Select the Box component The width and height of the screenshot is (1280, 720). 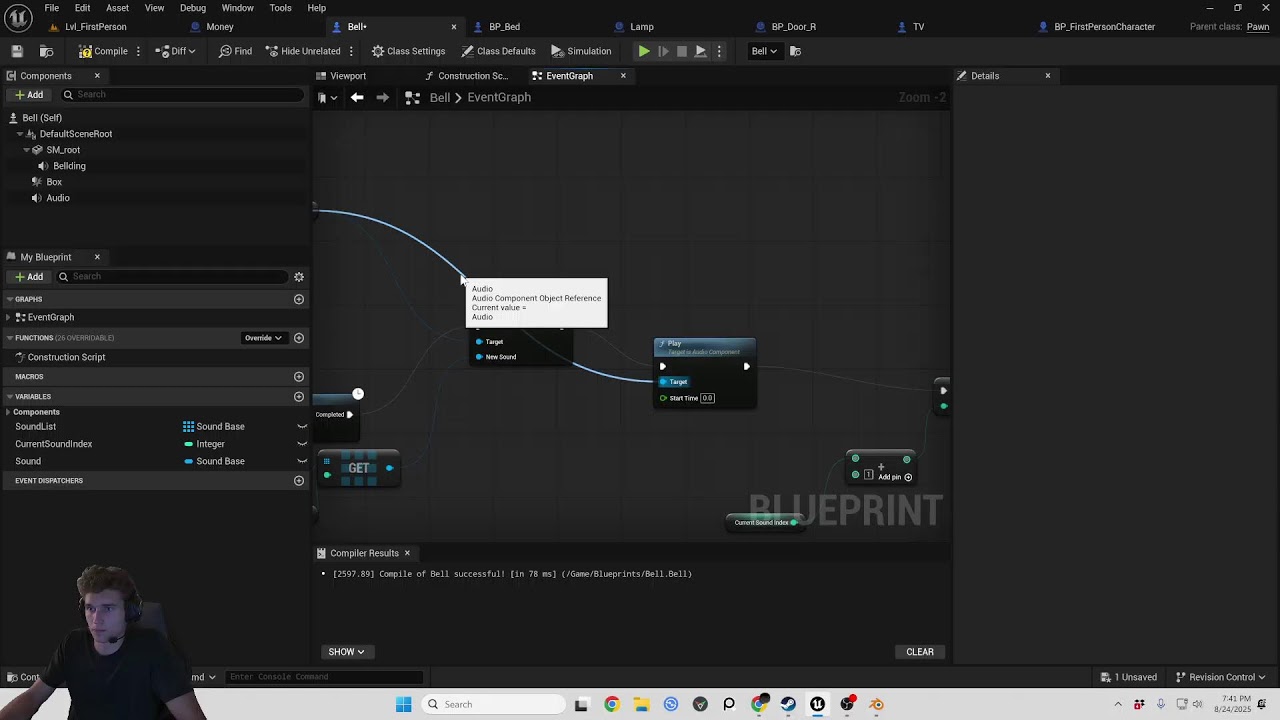[54, 182]
